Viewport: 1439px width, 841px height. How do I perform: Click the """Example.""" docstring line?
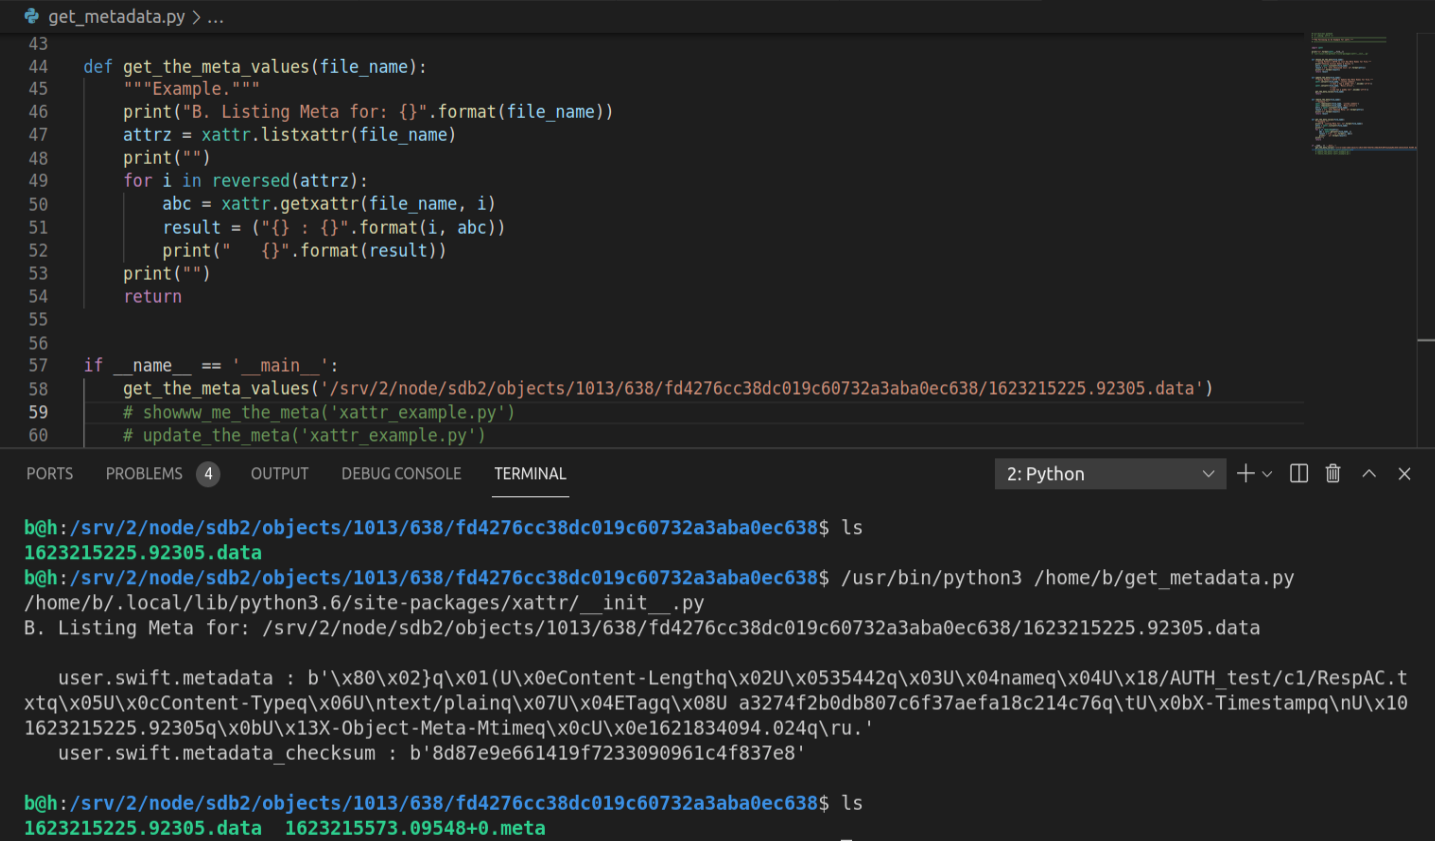[191, 89]
